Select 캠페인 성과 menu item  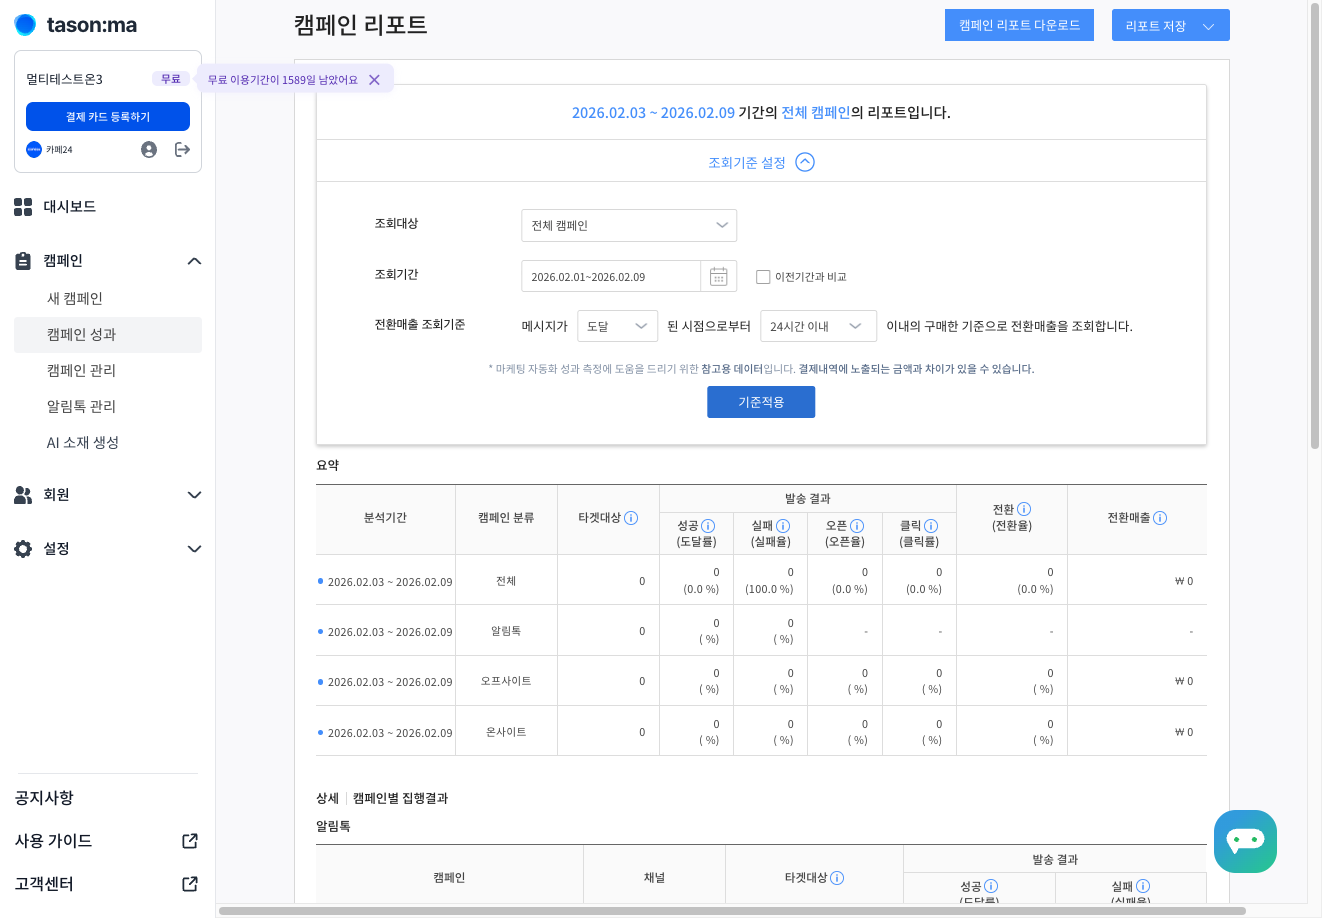[x=108, y=335]
